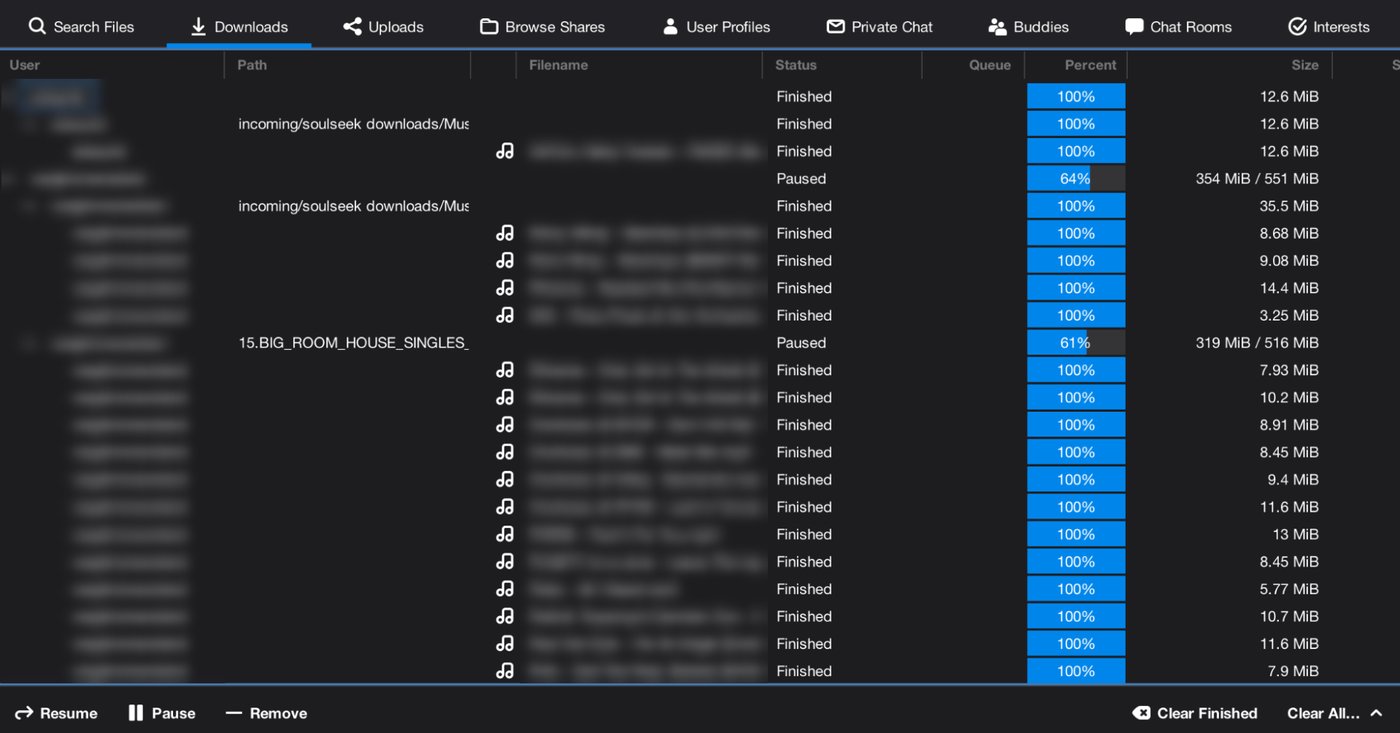
Task: Go to the User Profiles tab
Action: click(716, 27)
